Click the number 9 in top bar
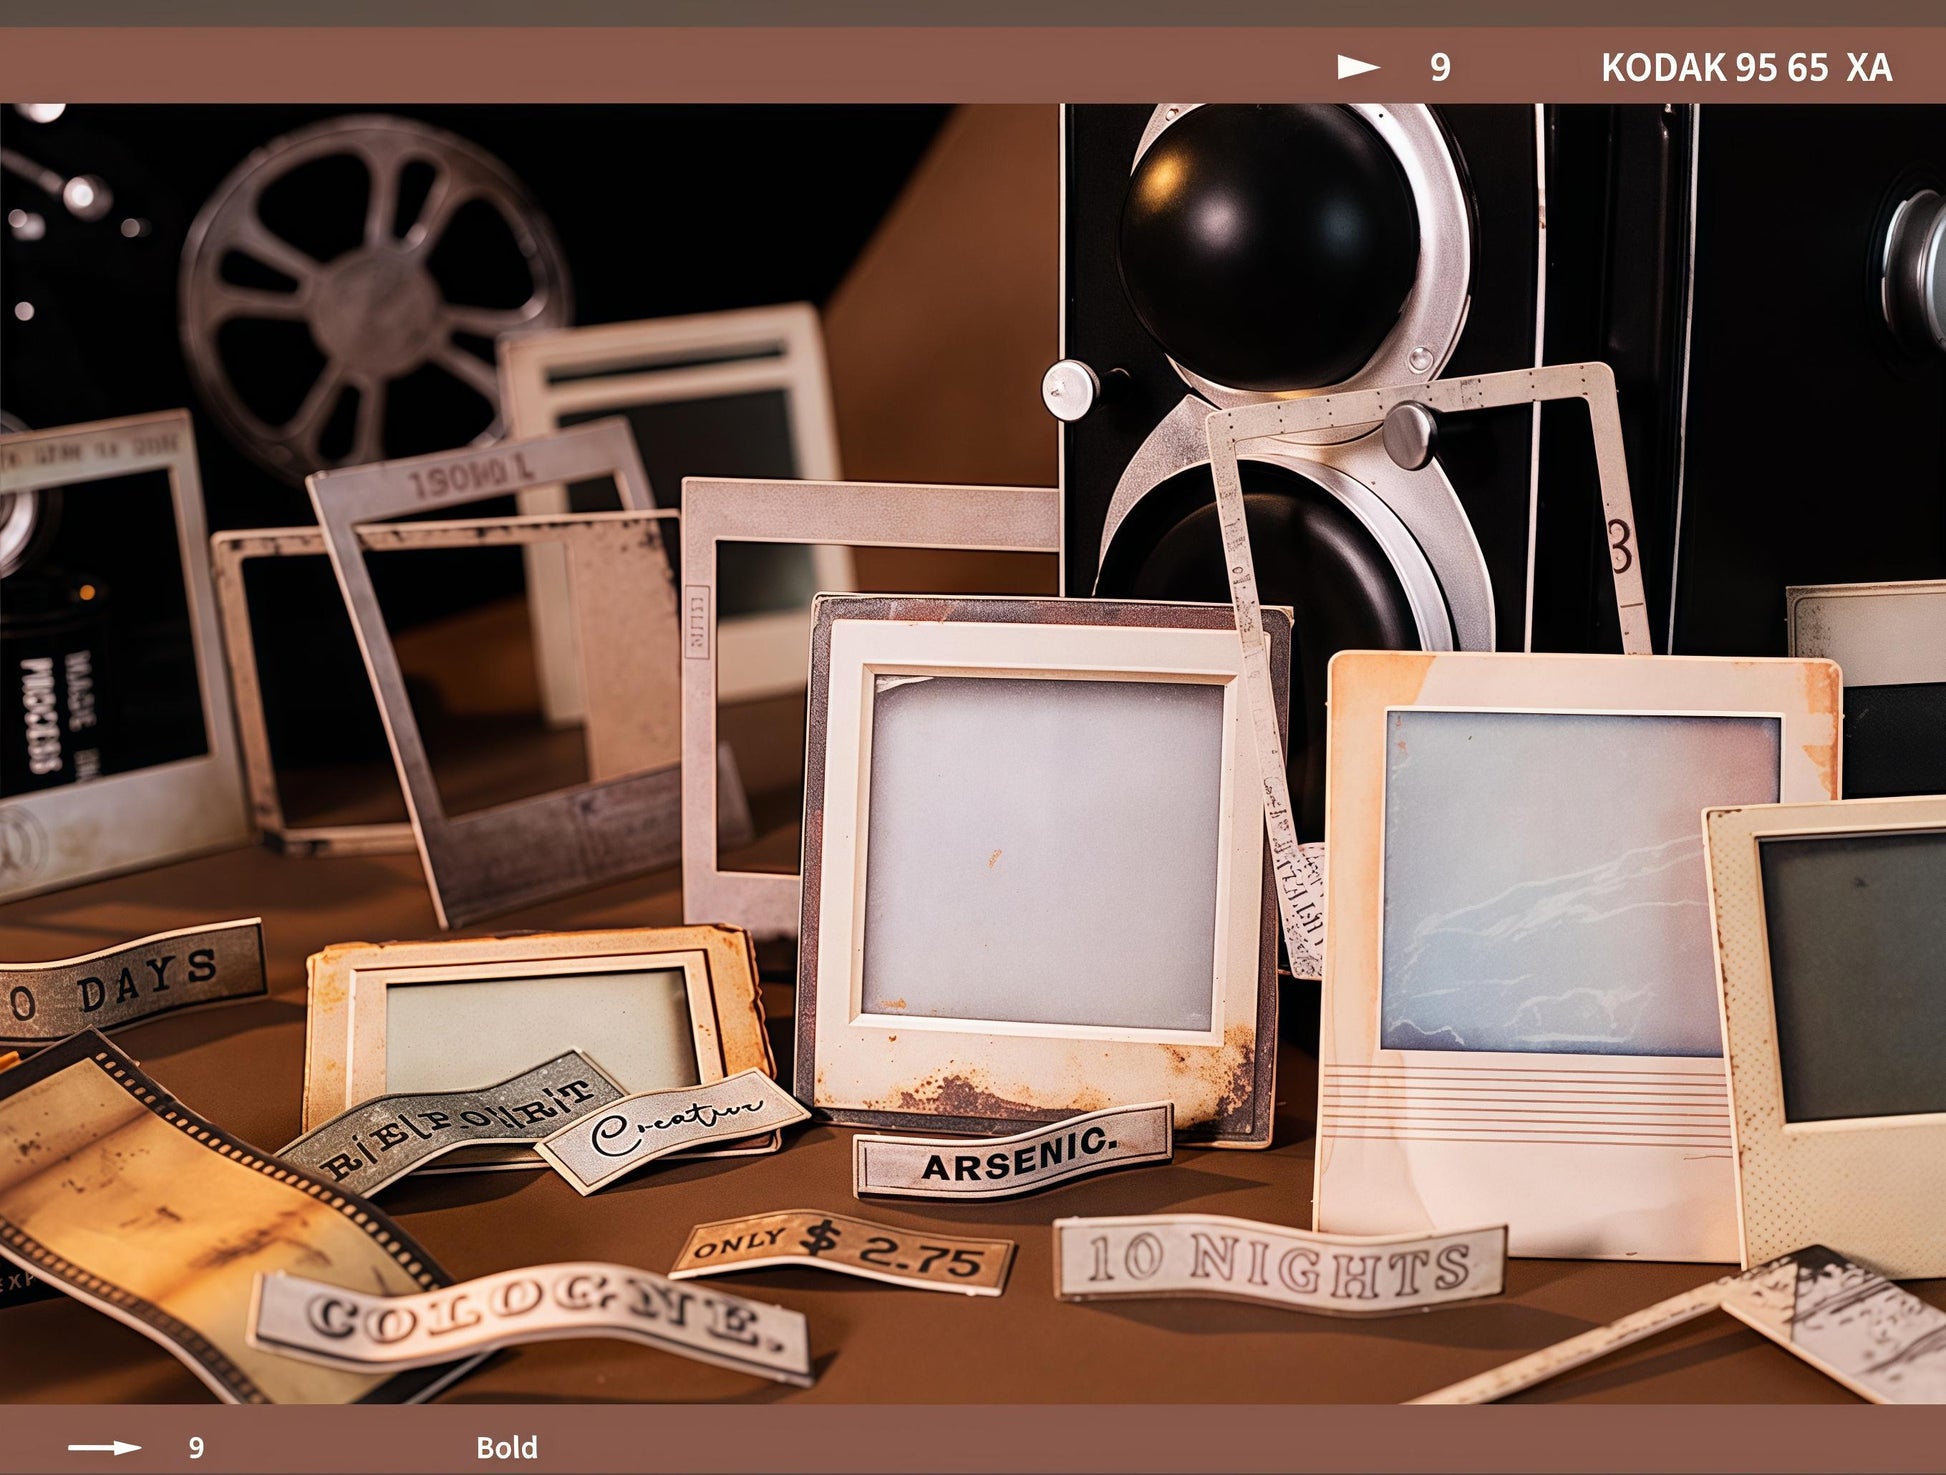Viewport: 1946px width, 1475px height. click(x=1439, y=67)
